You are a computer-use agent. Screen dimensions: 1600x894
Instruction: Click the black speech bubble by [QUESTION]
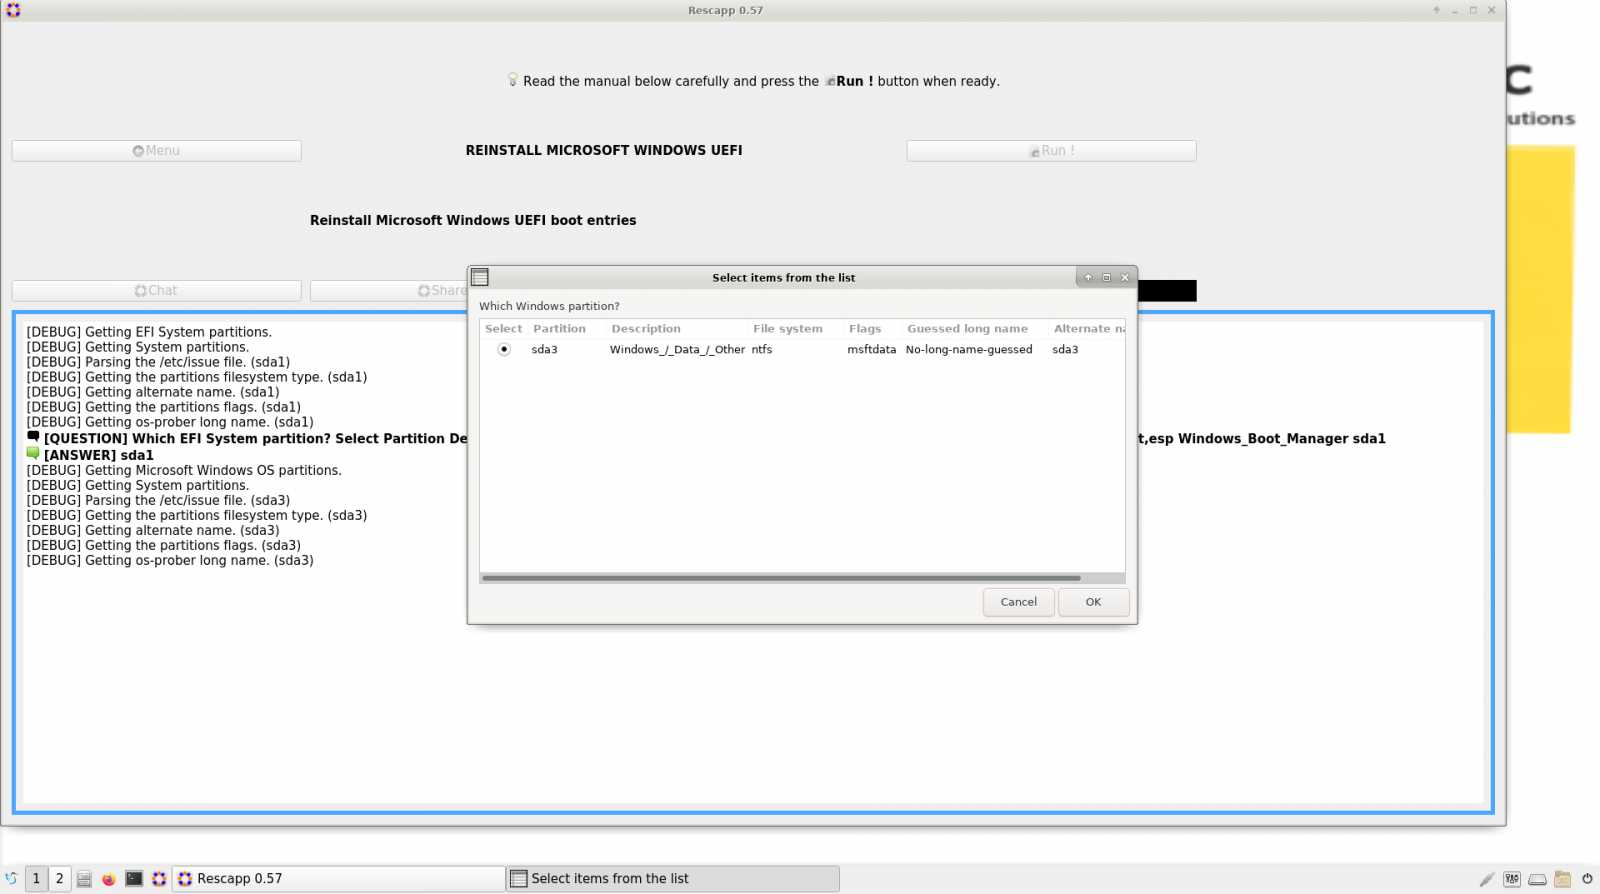[33, 437]
